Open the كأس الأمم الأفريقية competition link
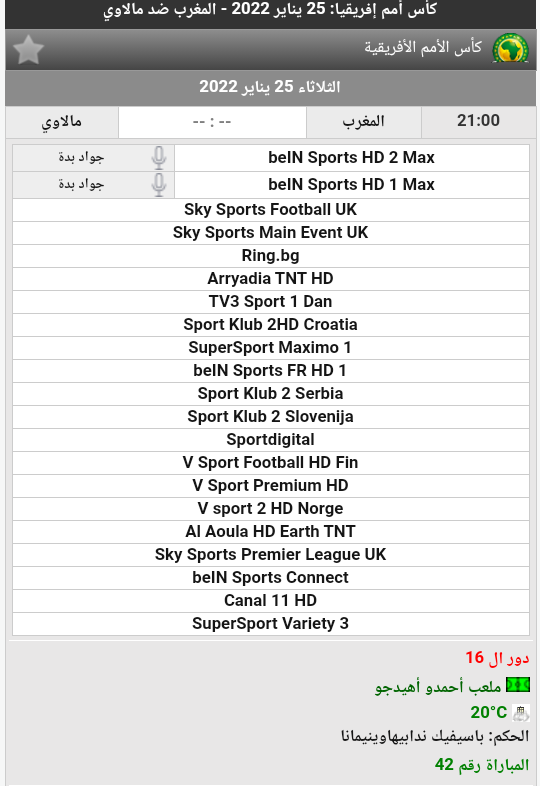The height and width of the screenshot is (786, 540). 423,48
